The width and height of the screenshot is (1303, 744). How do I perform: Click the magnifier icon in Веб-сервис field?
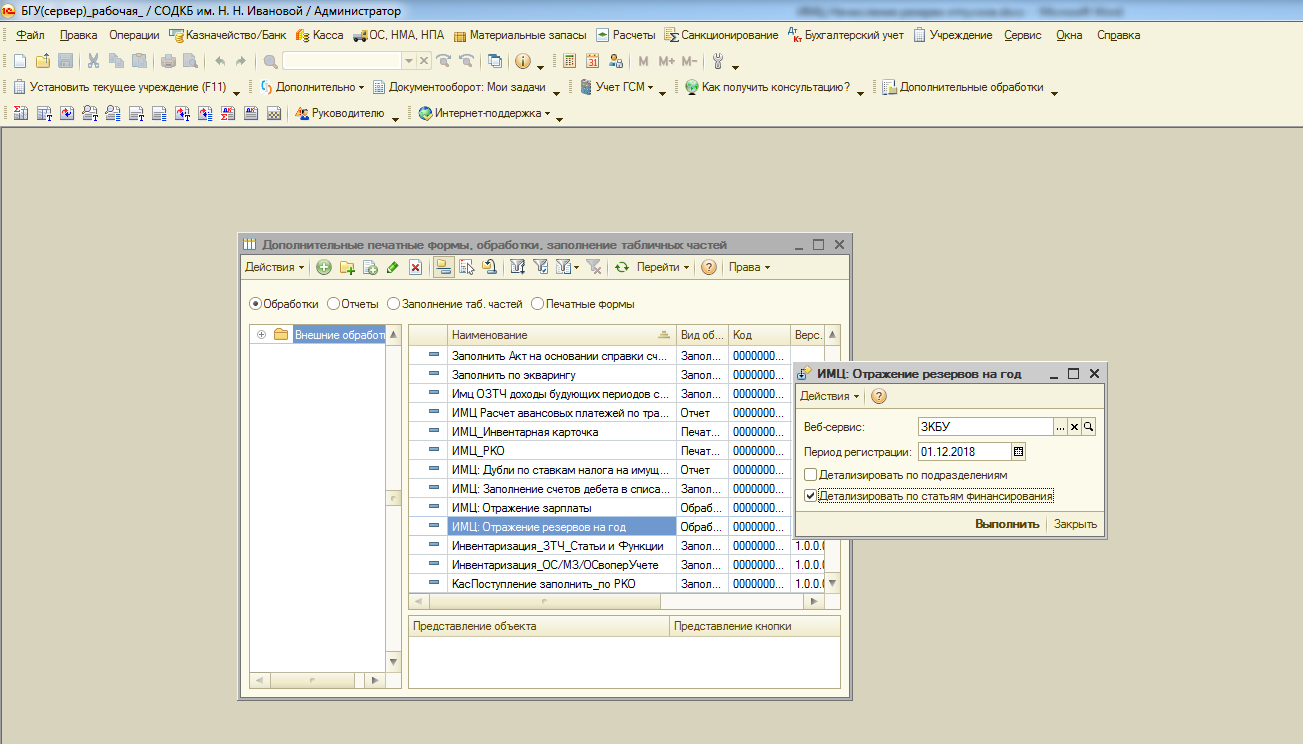coord(1089,427)
